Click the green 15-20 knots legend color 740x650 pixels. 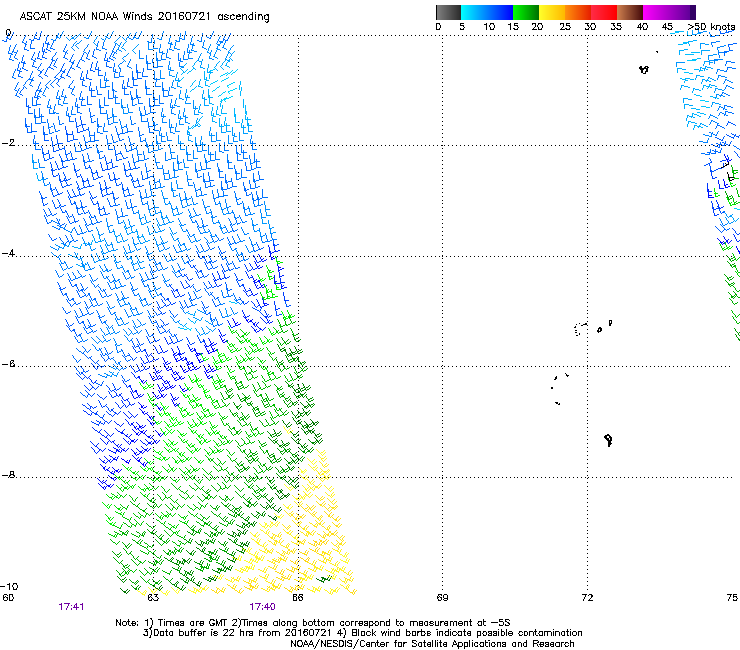pos(526,12)
